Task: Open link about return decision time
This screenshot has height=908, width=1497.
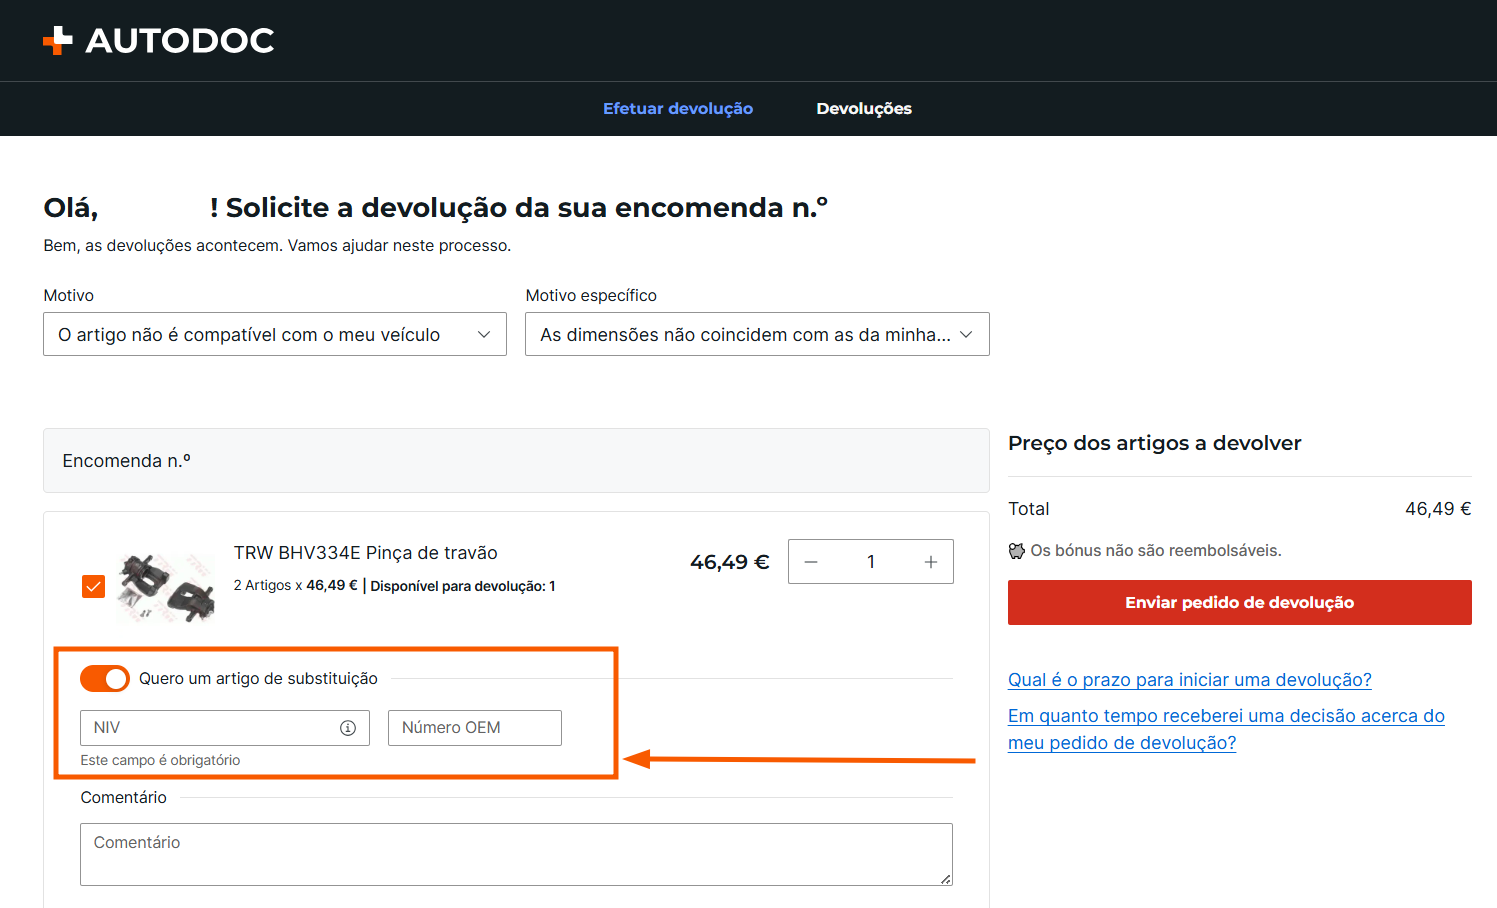Action: click(1226, 729)
